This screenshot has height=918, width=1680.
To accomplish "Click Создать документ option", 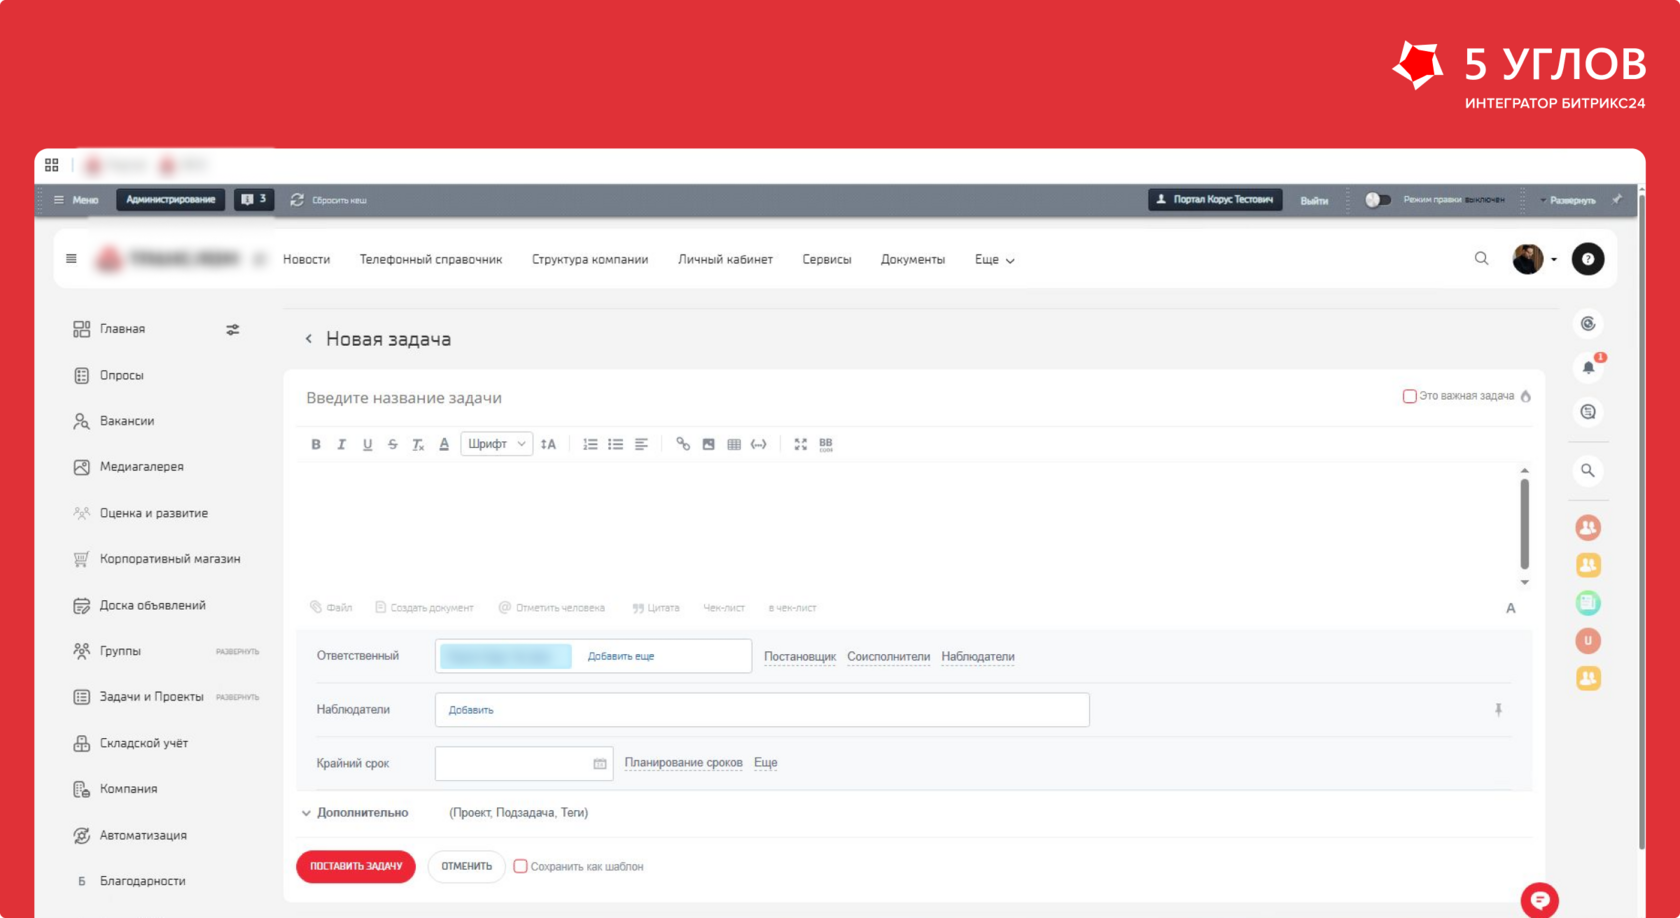I will click(424, 608).
